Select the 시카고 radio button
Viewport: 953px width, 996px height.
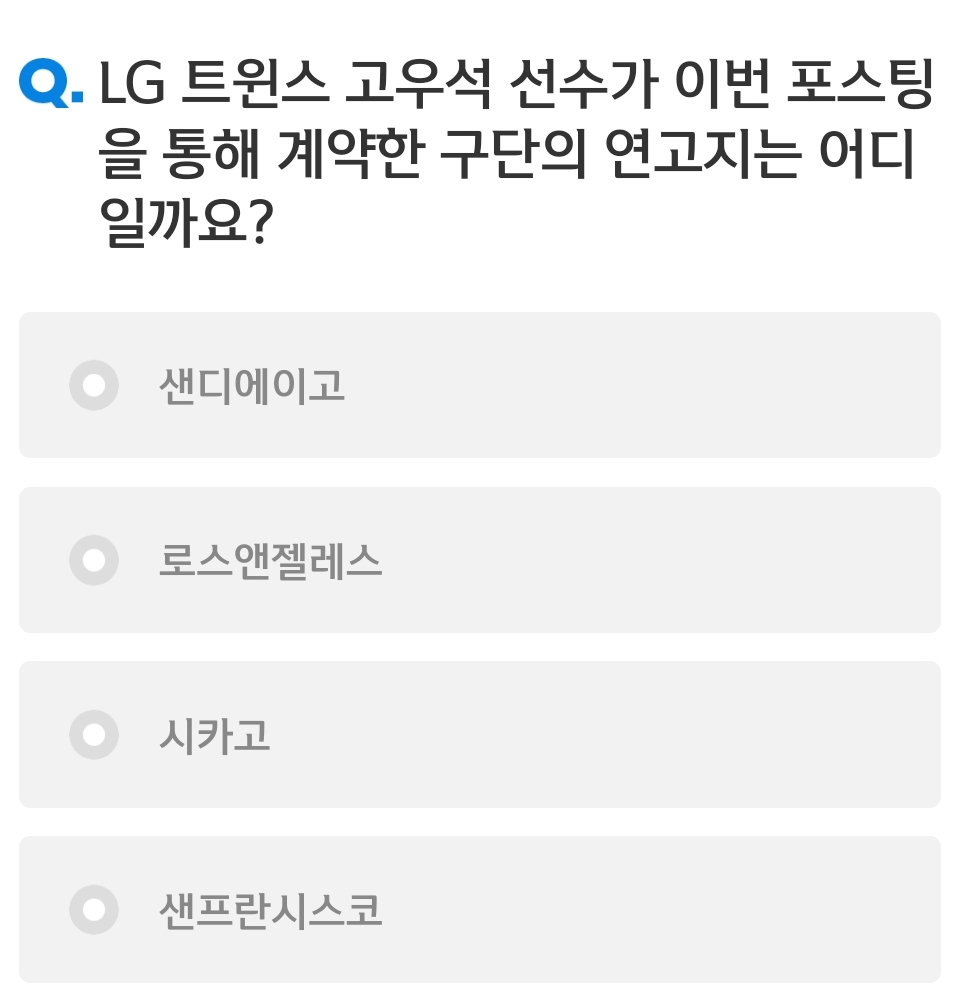(x=94, y=735)
